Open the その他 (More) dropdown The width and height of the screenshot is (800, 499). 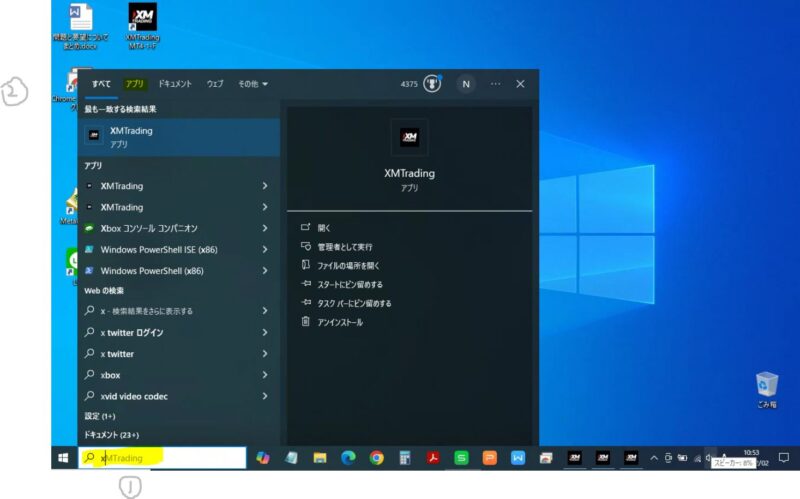click(253, 84)
